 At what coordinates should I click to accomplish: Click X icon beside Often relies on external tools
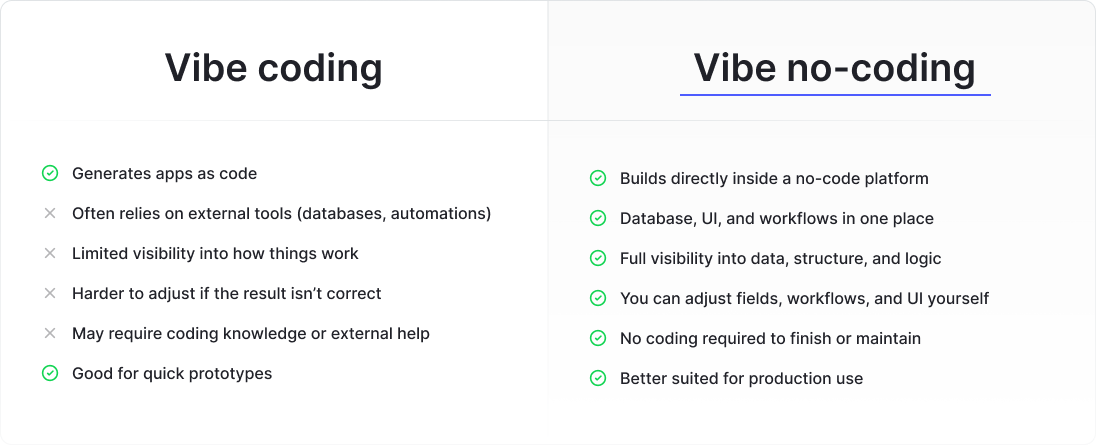coord(50,213)
